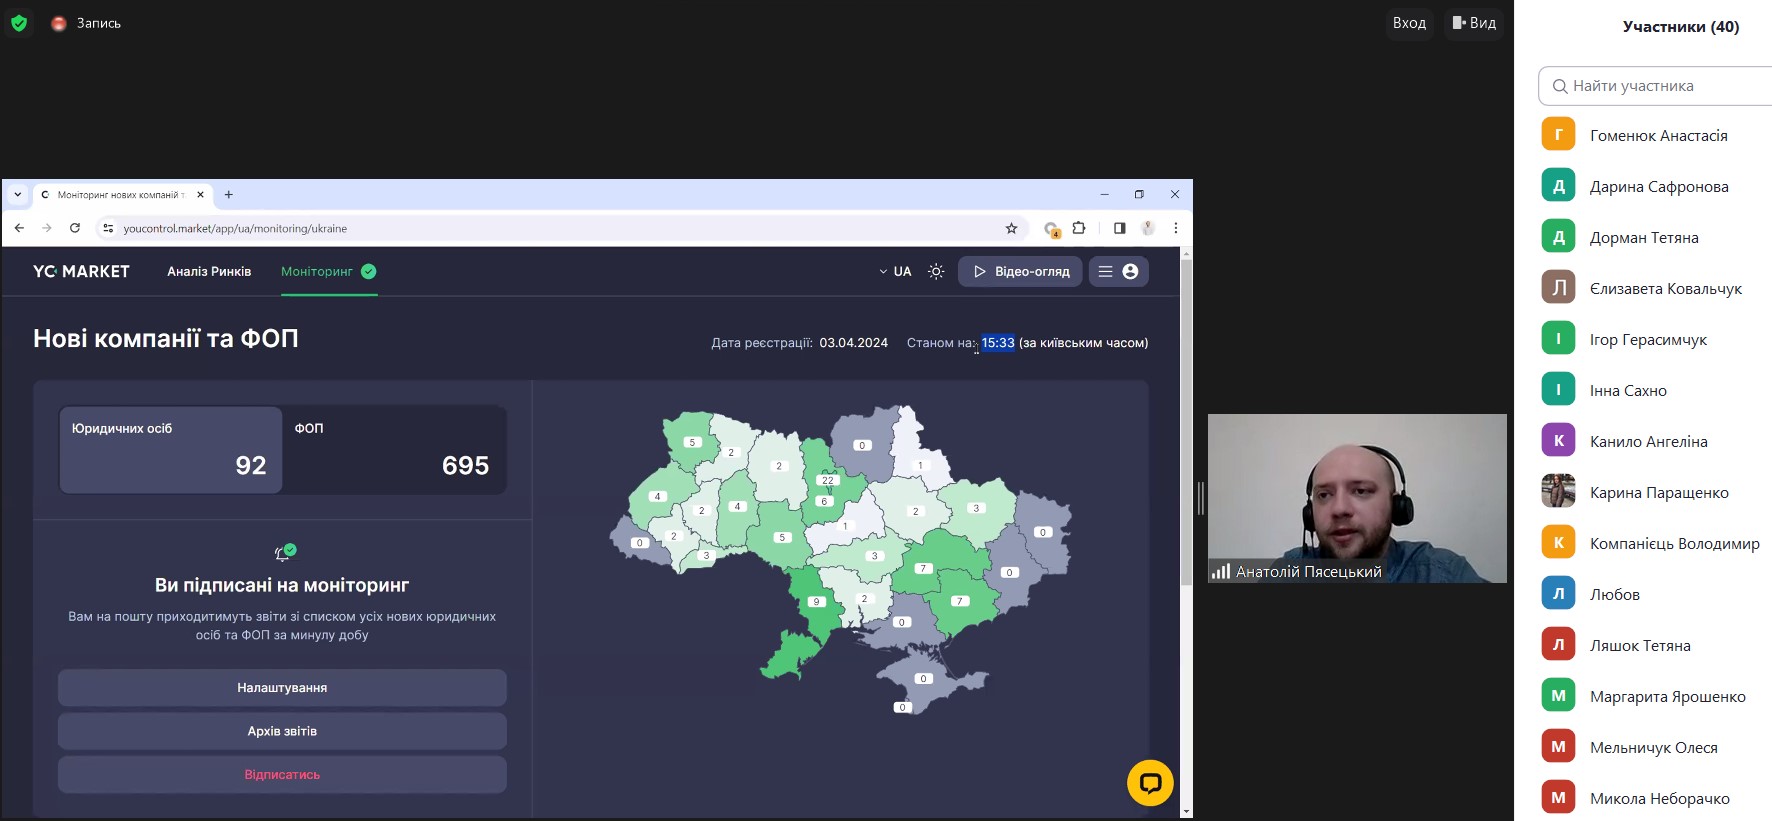
Task: Open the yellow chat support widget
Action: 1150,783
